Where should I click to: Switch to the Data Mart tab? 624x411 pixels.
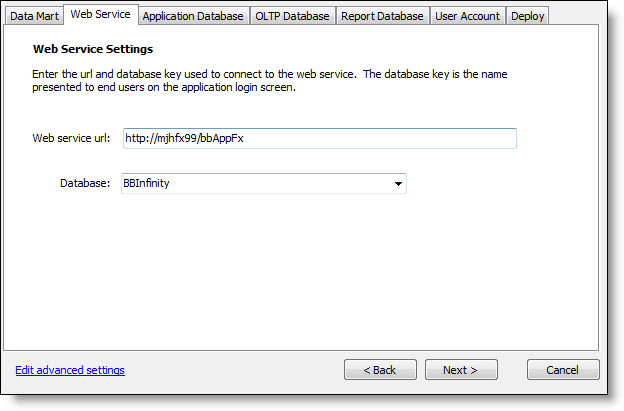coord(35,16)
